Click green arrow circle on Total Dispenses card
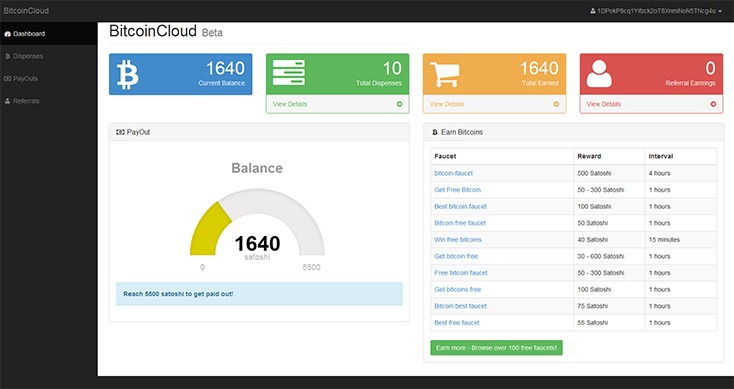The width and height of the screenshot is (734, 389). point(399,104)
